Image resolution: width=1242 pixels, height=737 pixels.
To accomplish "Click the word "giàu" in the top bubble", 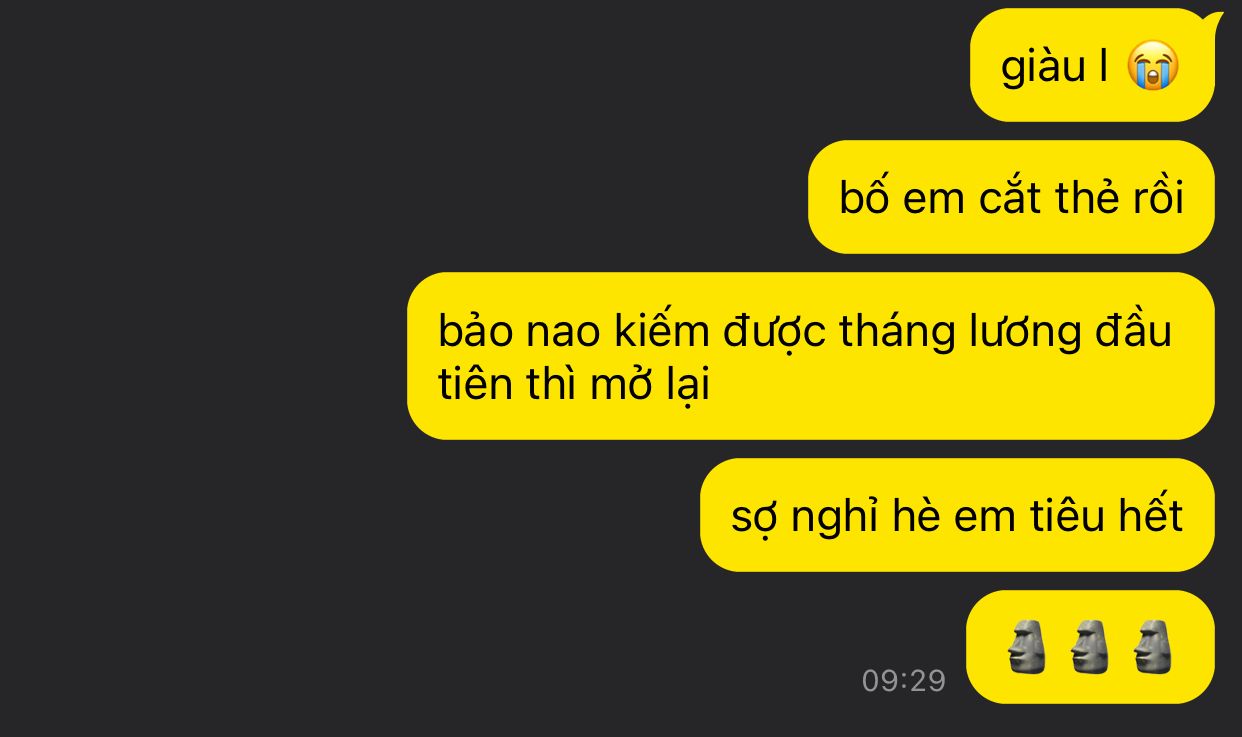I will [x=1043, y=67].
